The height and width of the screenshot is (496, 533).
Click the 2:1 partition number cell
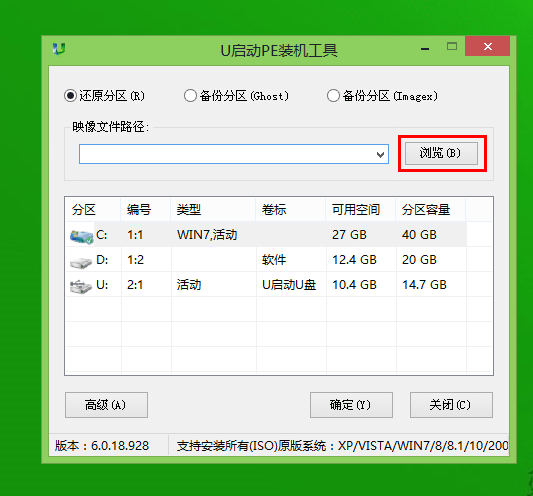pos(135,285)
